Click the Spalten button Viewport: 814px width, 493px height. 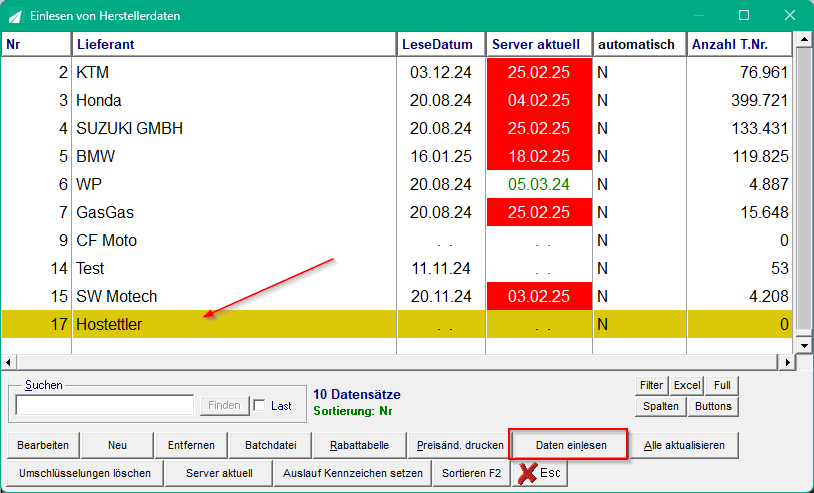[x=660, y=406]
